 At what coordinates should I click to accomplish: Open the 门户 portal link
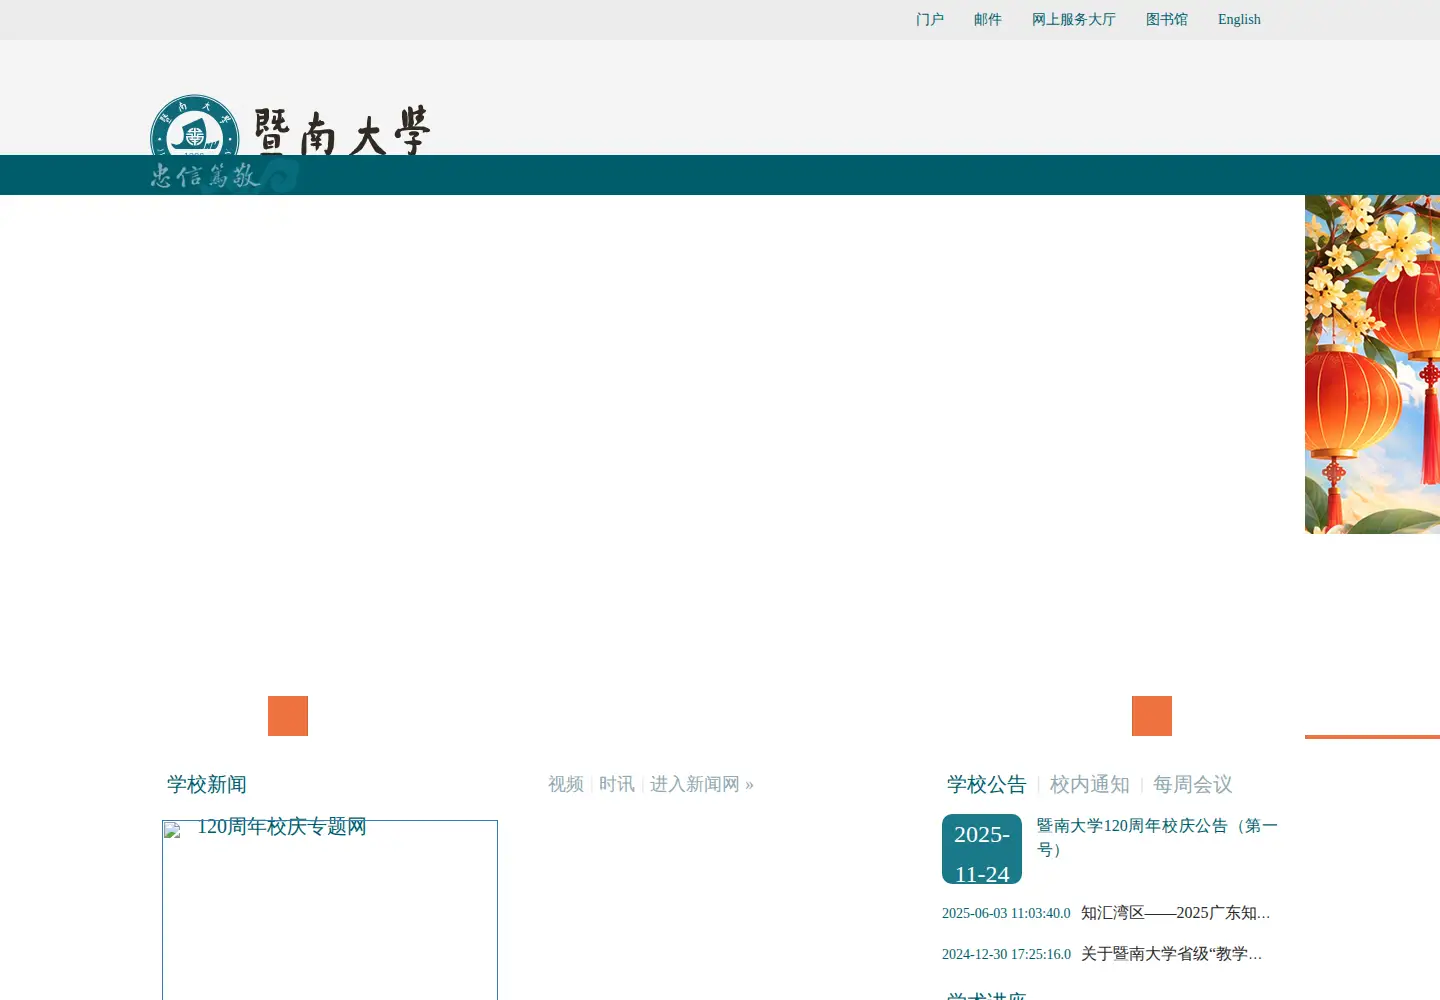930,20
